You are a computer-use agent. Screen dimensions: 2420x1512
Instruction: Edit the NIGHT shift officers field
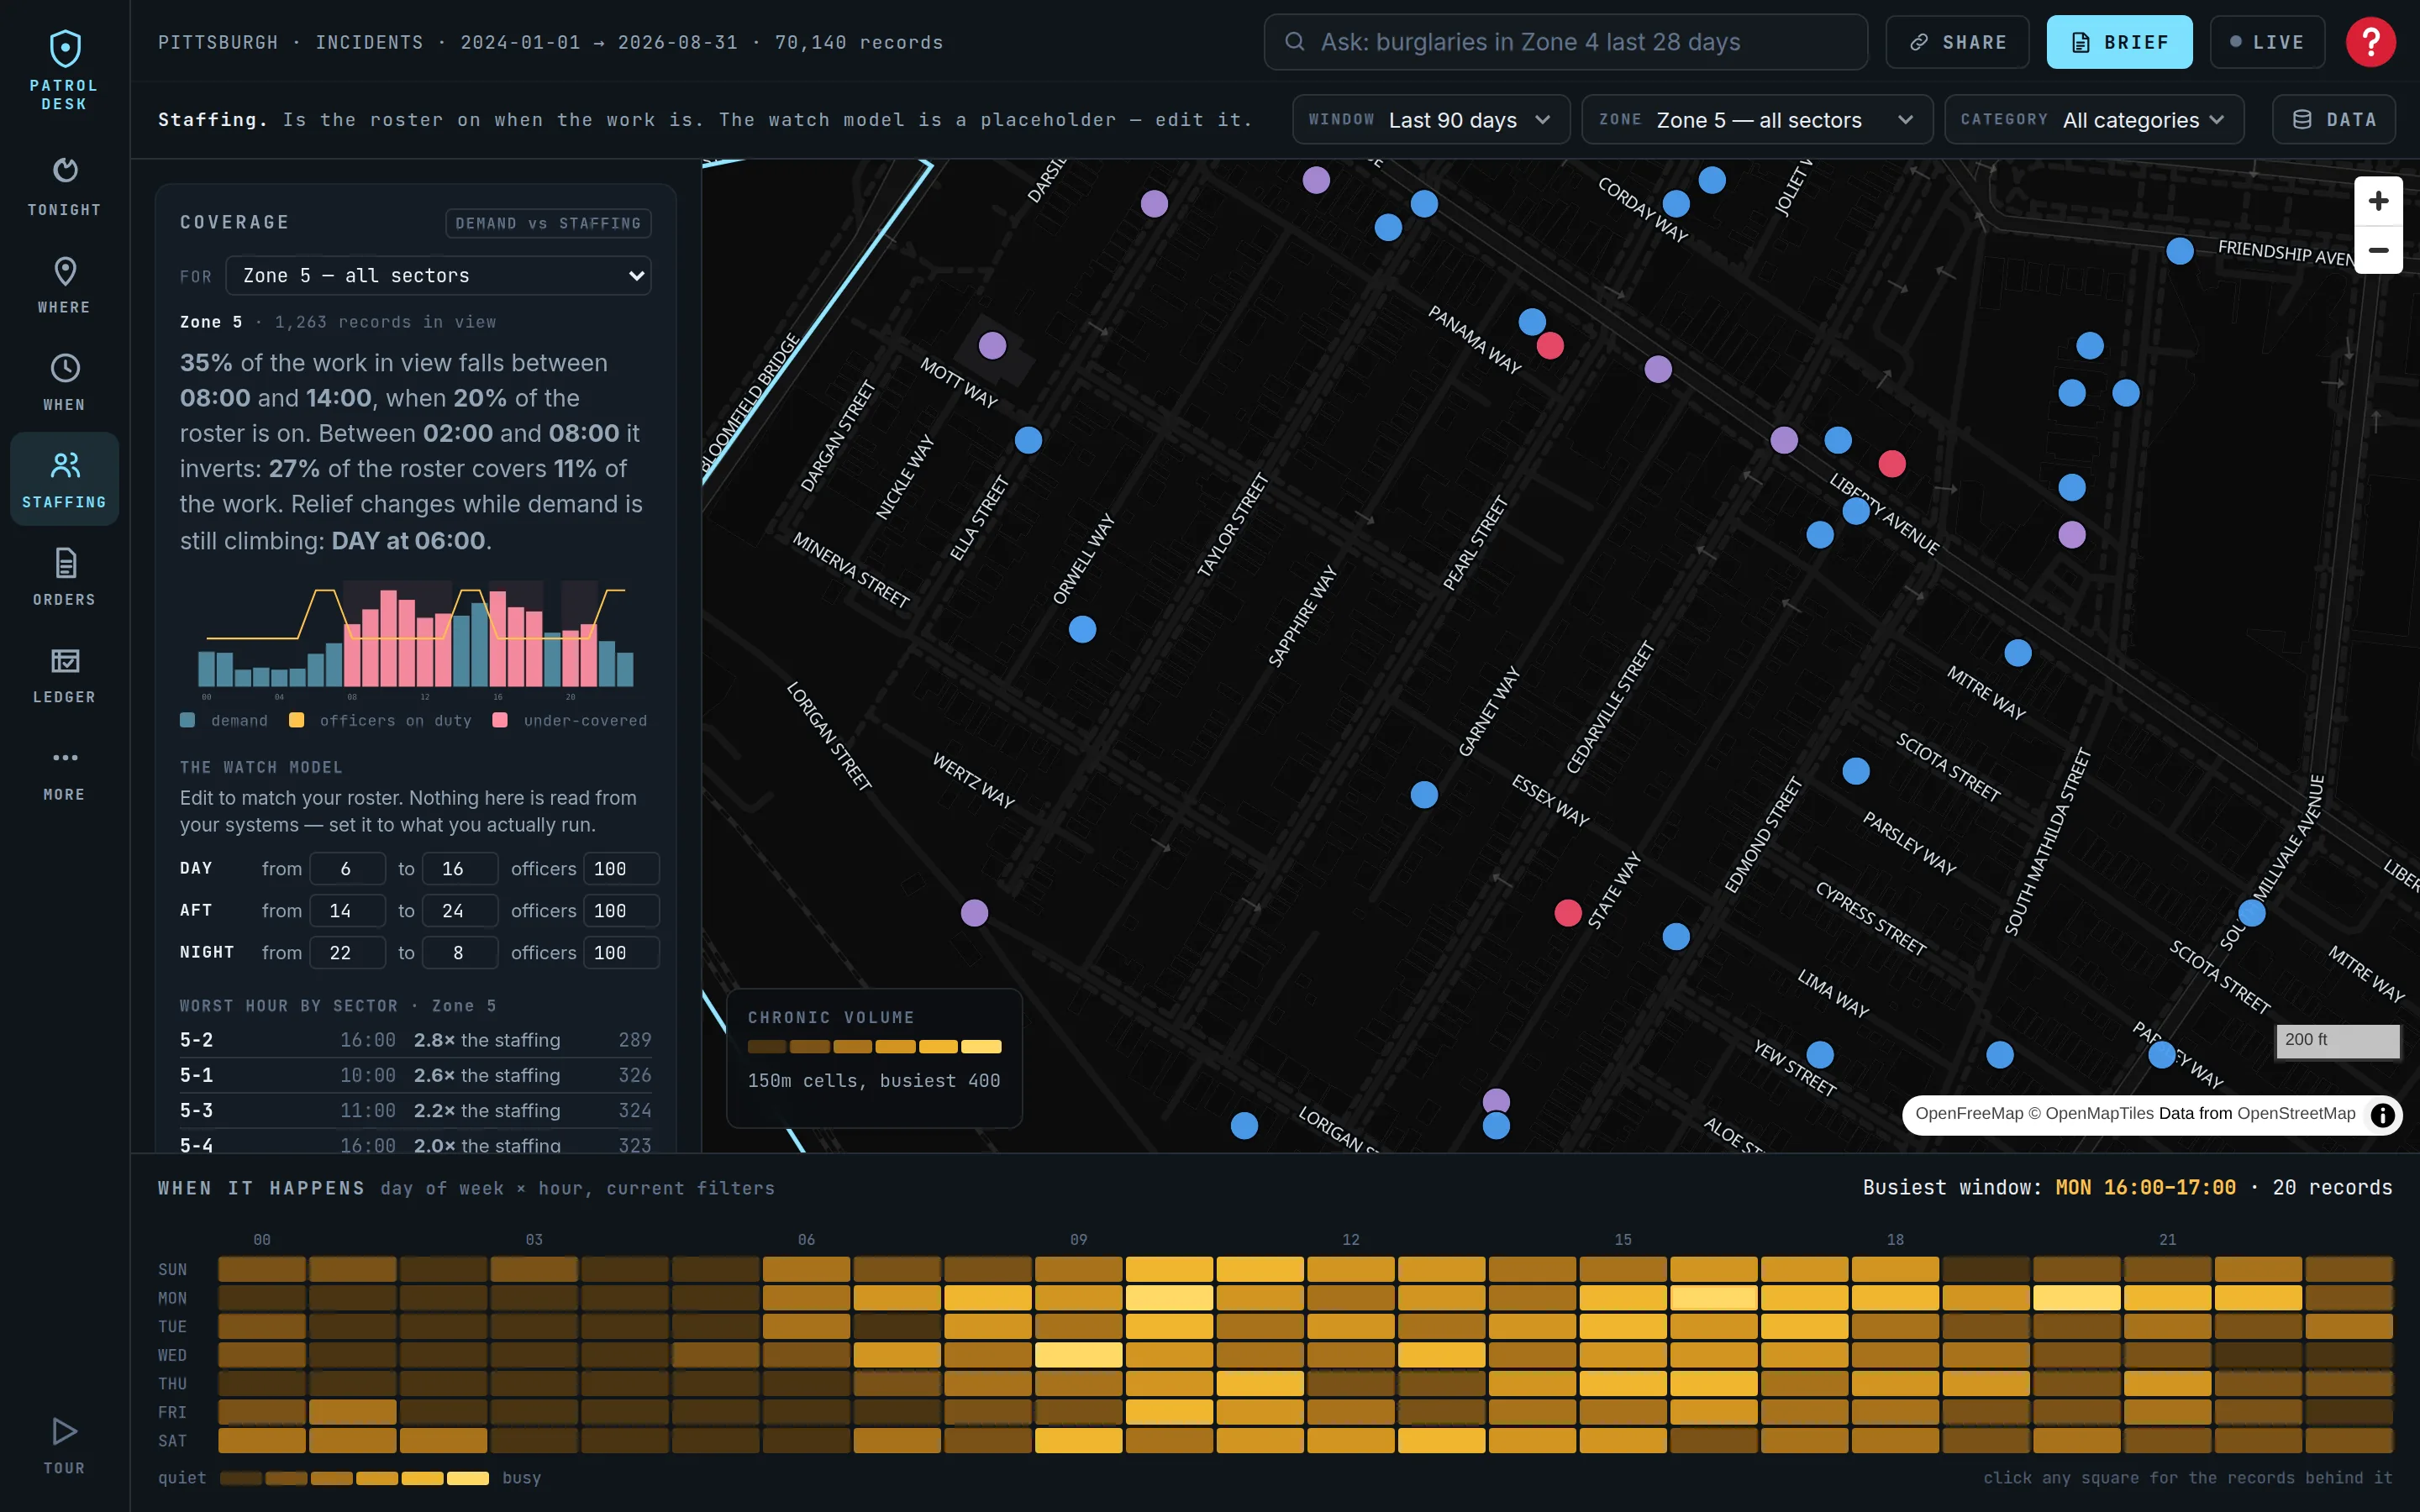pos(621,953)
